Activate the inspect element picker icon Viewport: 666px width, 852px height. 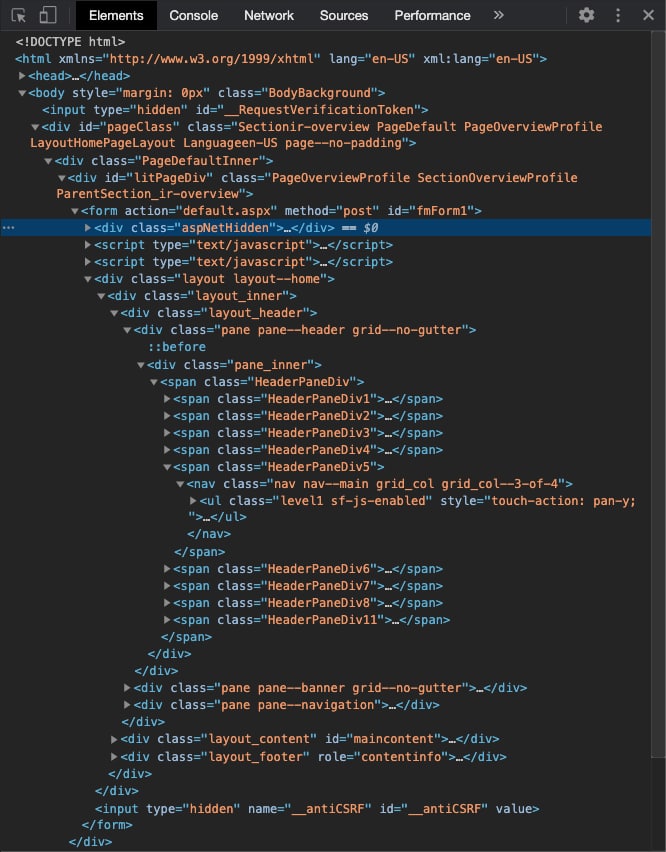click(18, 15)
